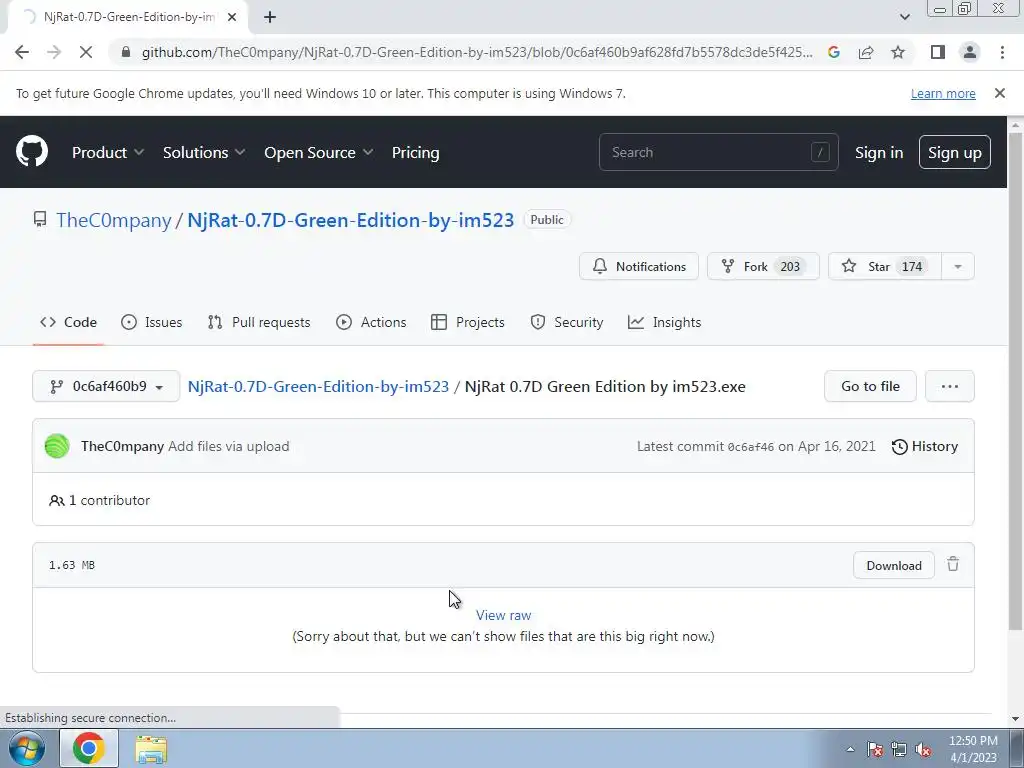Open the Projects tab
This screenshot has width=1024, height=768.
(468, 322)
